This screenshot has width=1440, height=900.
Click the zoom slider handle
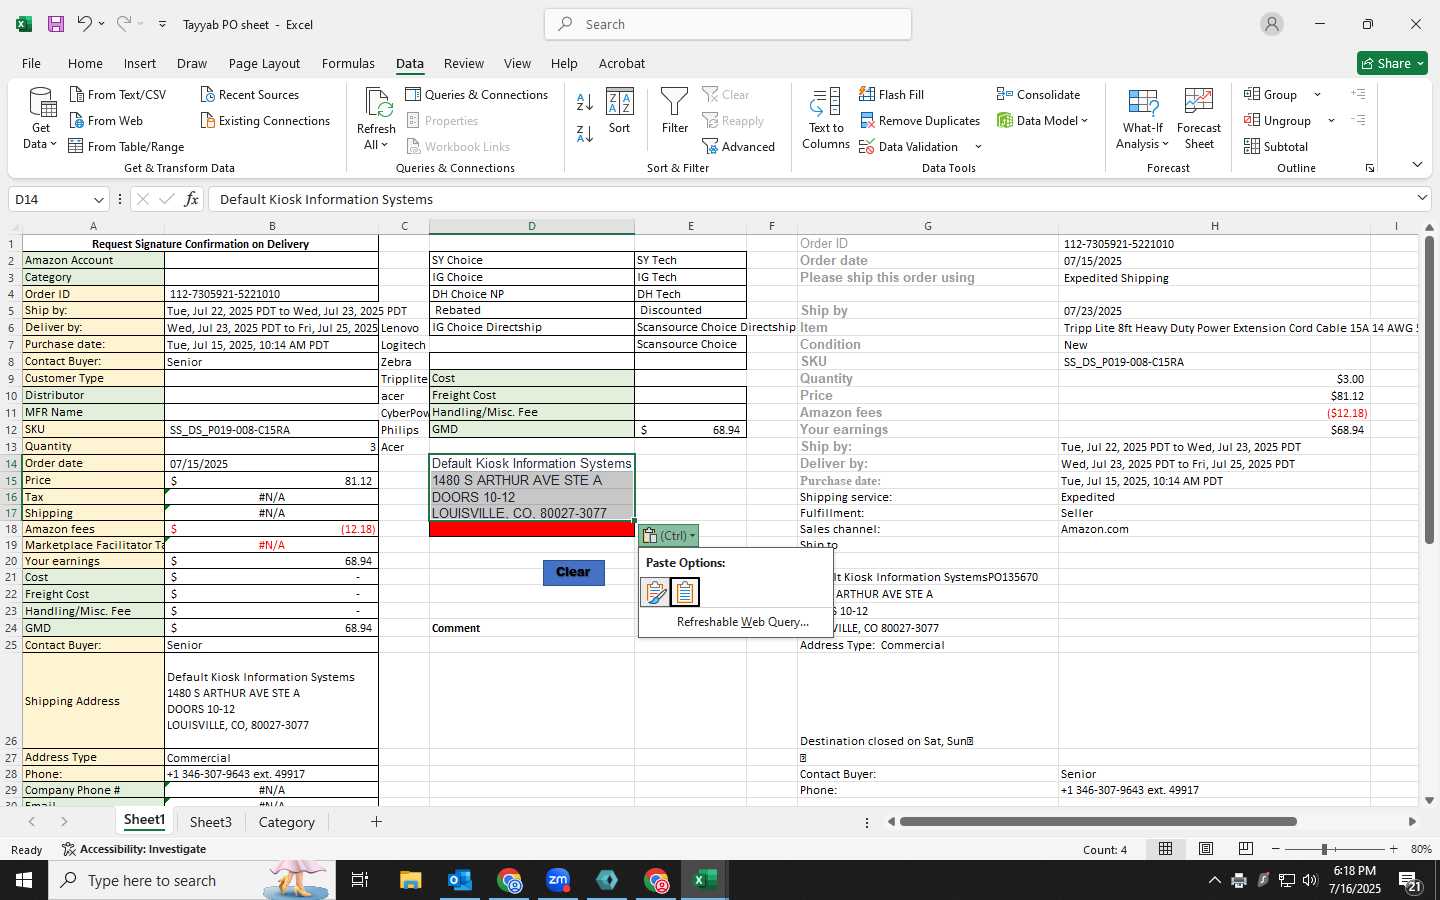(1324, 849)
